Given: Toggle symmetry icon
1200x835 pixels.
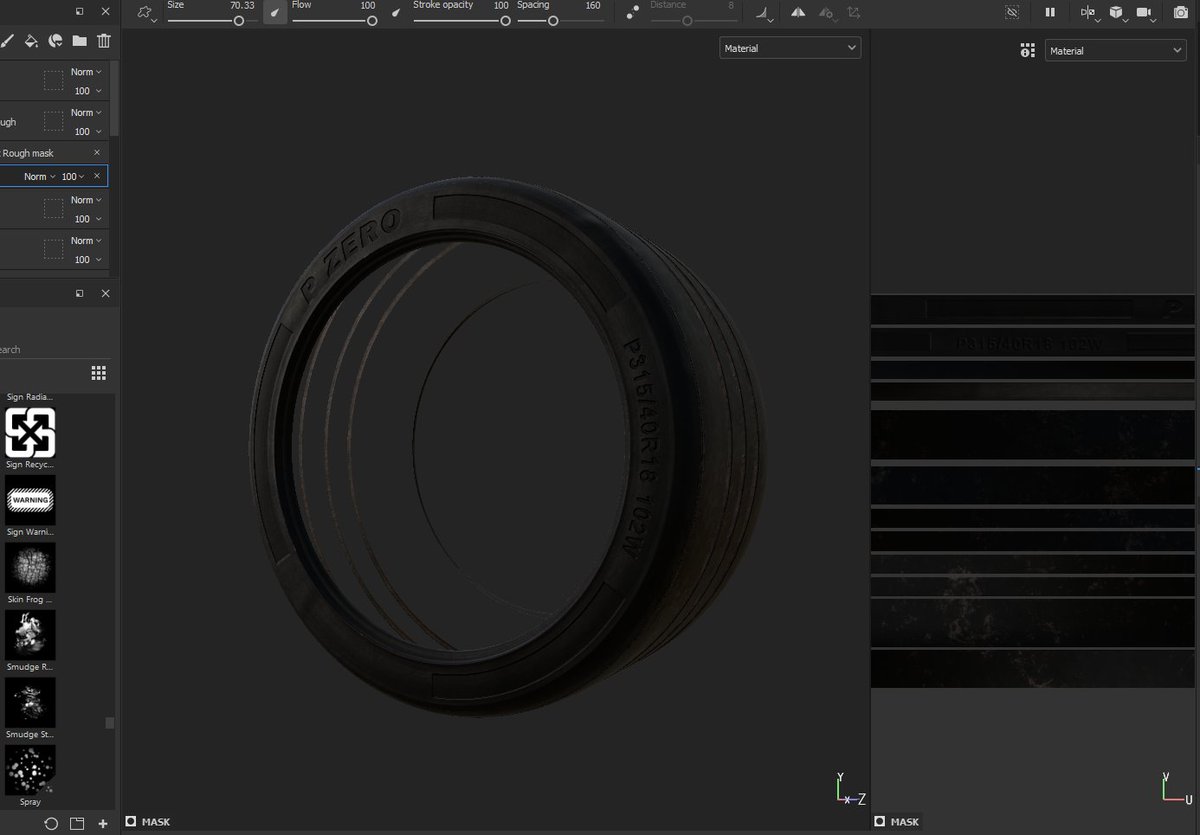Looking at the screenshot, I should click(x=798, y=13).
